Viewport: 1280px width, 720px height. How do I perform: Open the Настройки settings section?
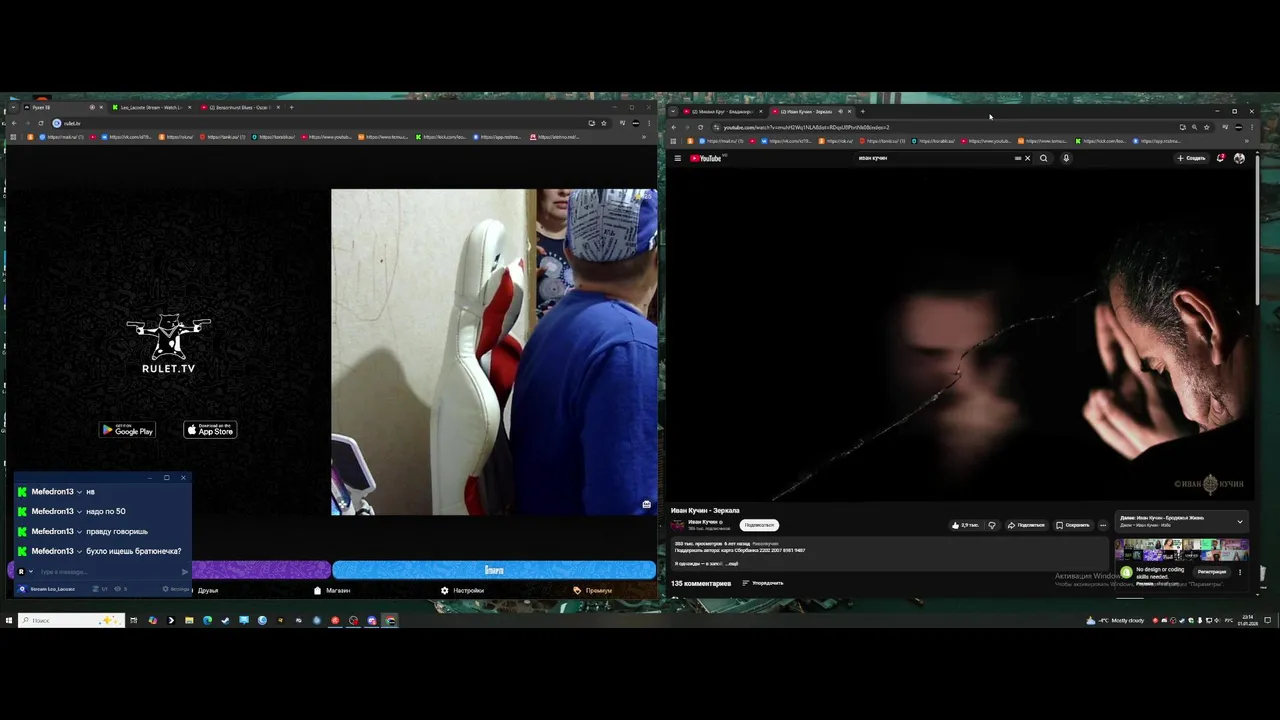[x=462, y=590]
